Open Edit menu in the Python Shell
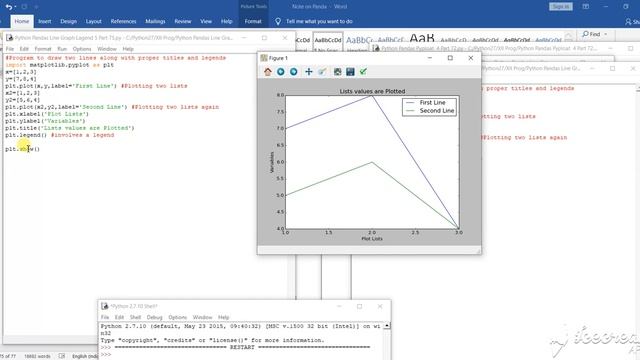The height and width of the screenshot is (360, 640). click(x=119, y=317)
